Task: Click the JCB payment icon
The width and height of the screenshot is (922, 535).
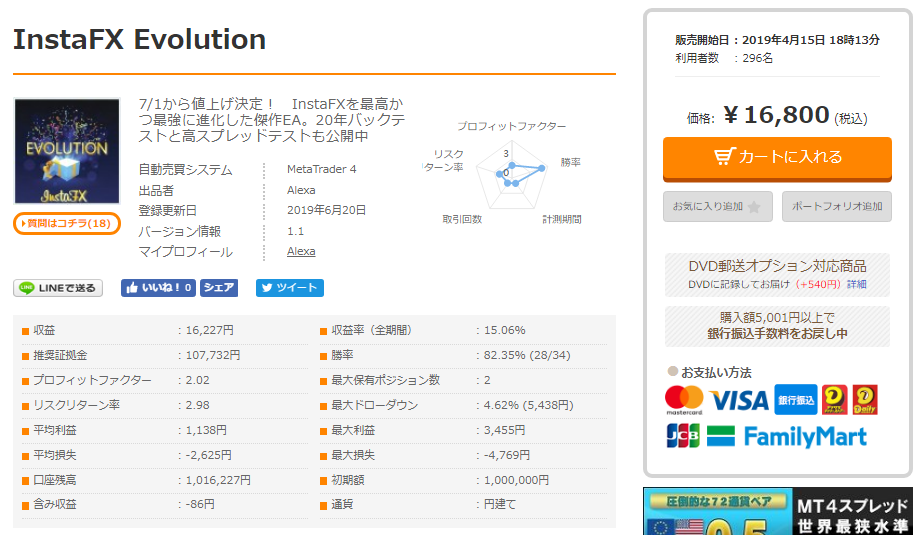Action: click(x=683, y=436)
